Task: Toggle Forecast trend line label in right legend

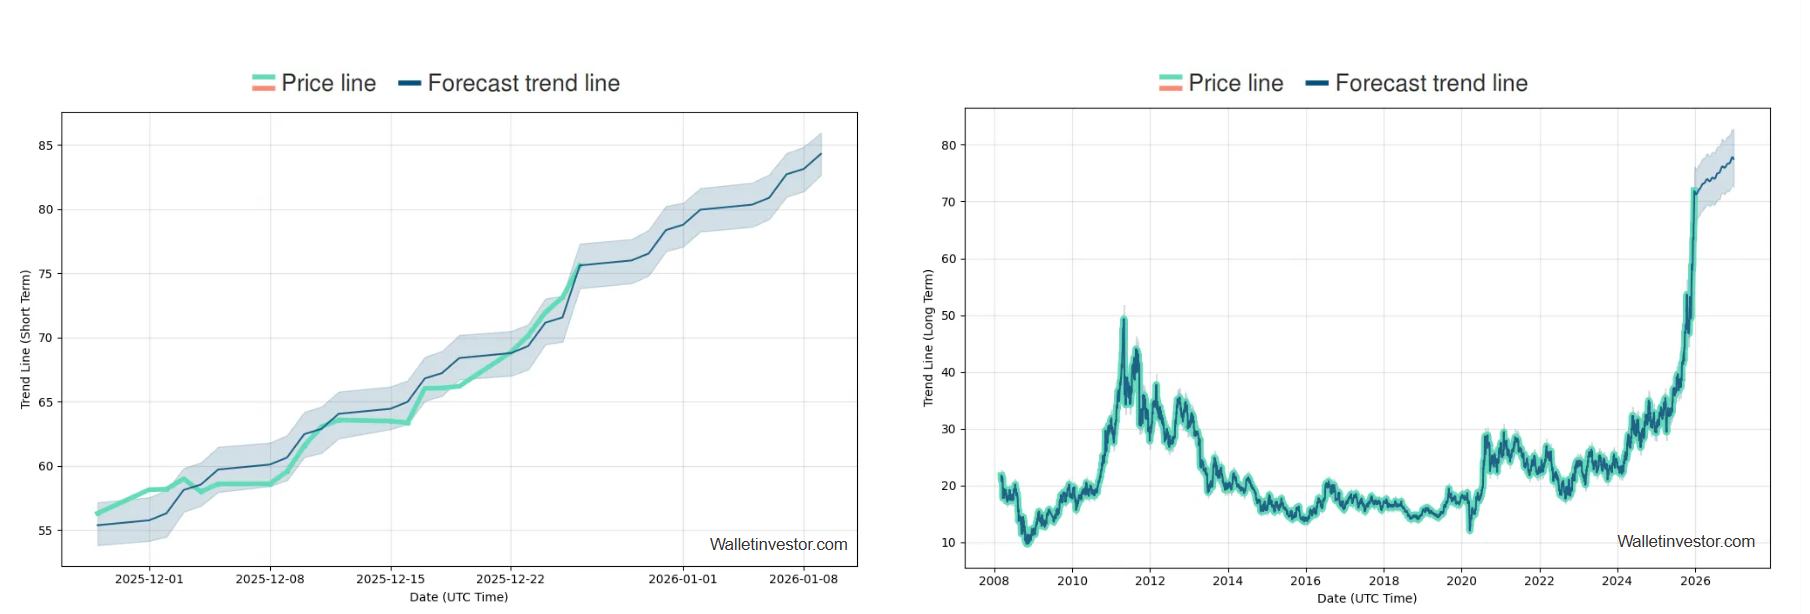Action: (1431, 83)
